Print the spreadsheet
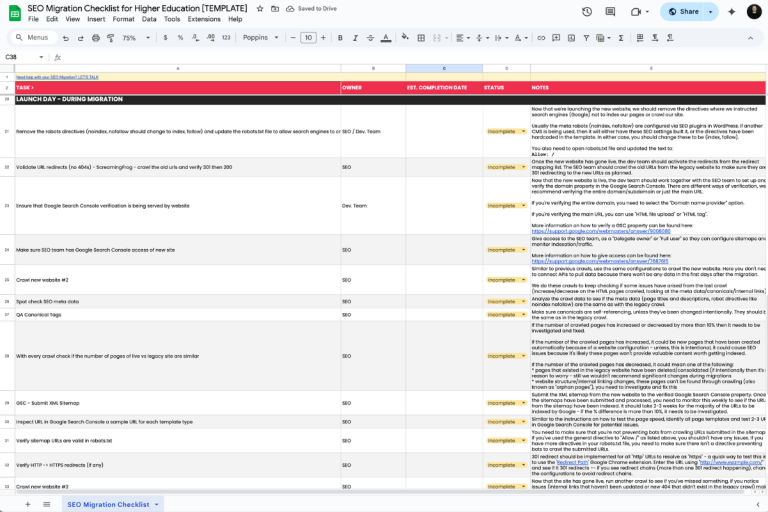Viewport: 768px width, 512px height. [x=96, y=38]
